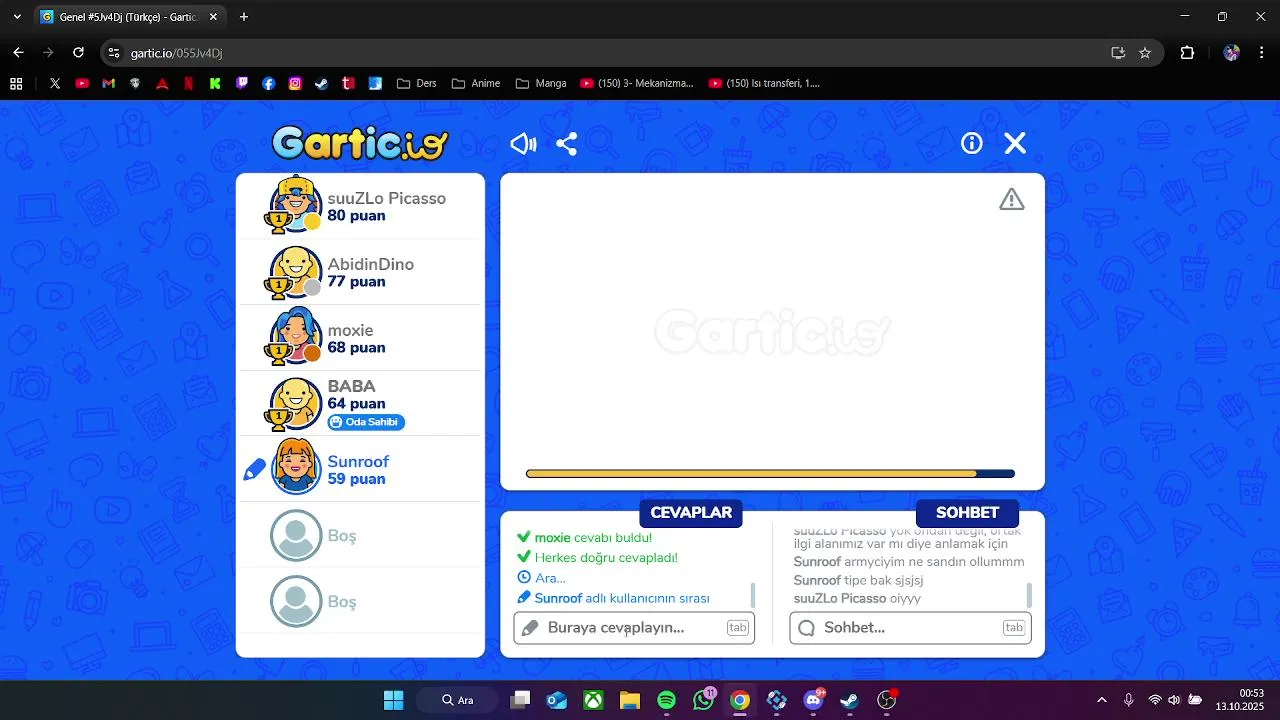This screenshot has height=720, width=1280.
Task: Open the Anime bookmark folder
Action: tap(476, 84)
